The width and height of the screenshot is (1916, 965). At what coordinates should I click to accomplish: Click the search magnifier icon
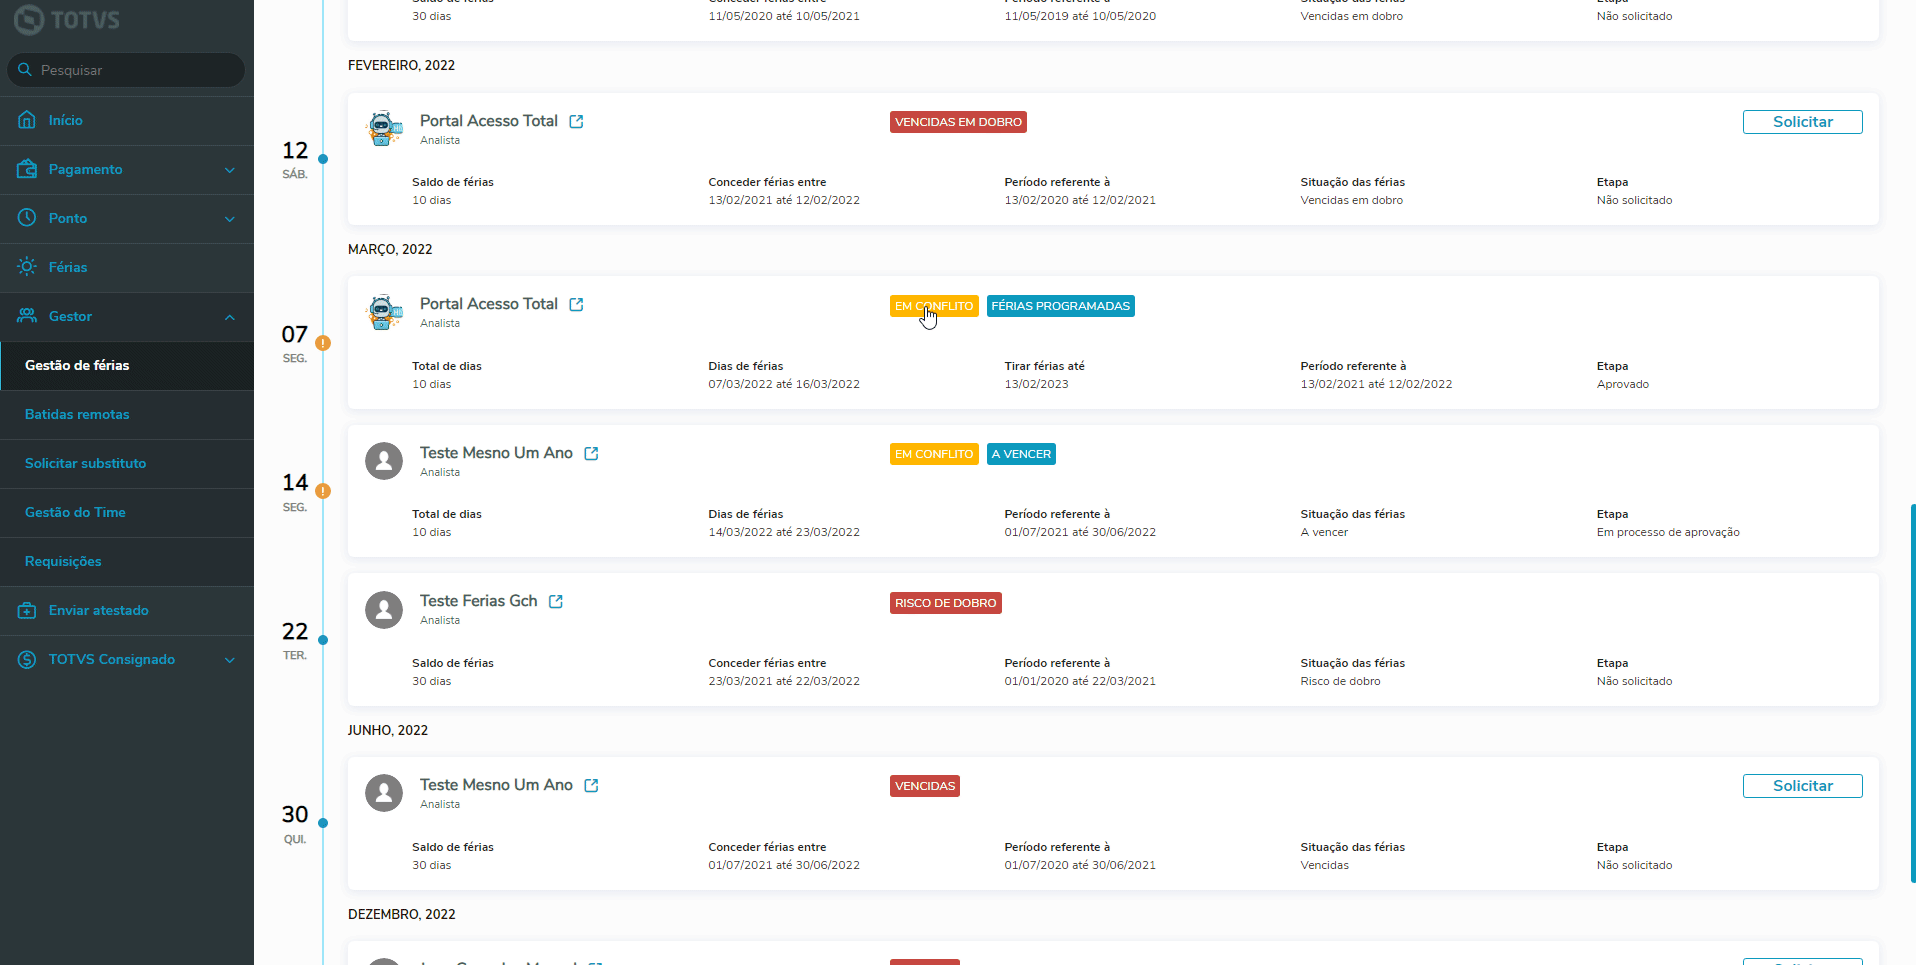tap(25, 70)
